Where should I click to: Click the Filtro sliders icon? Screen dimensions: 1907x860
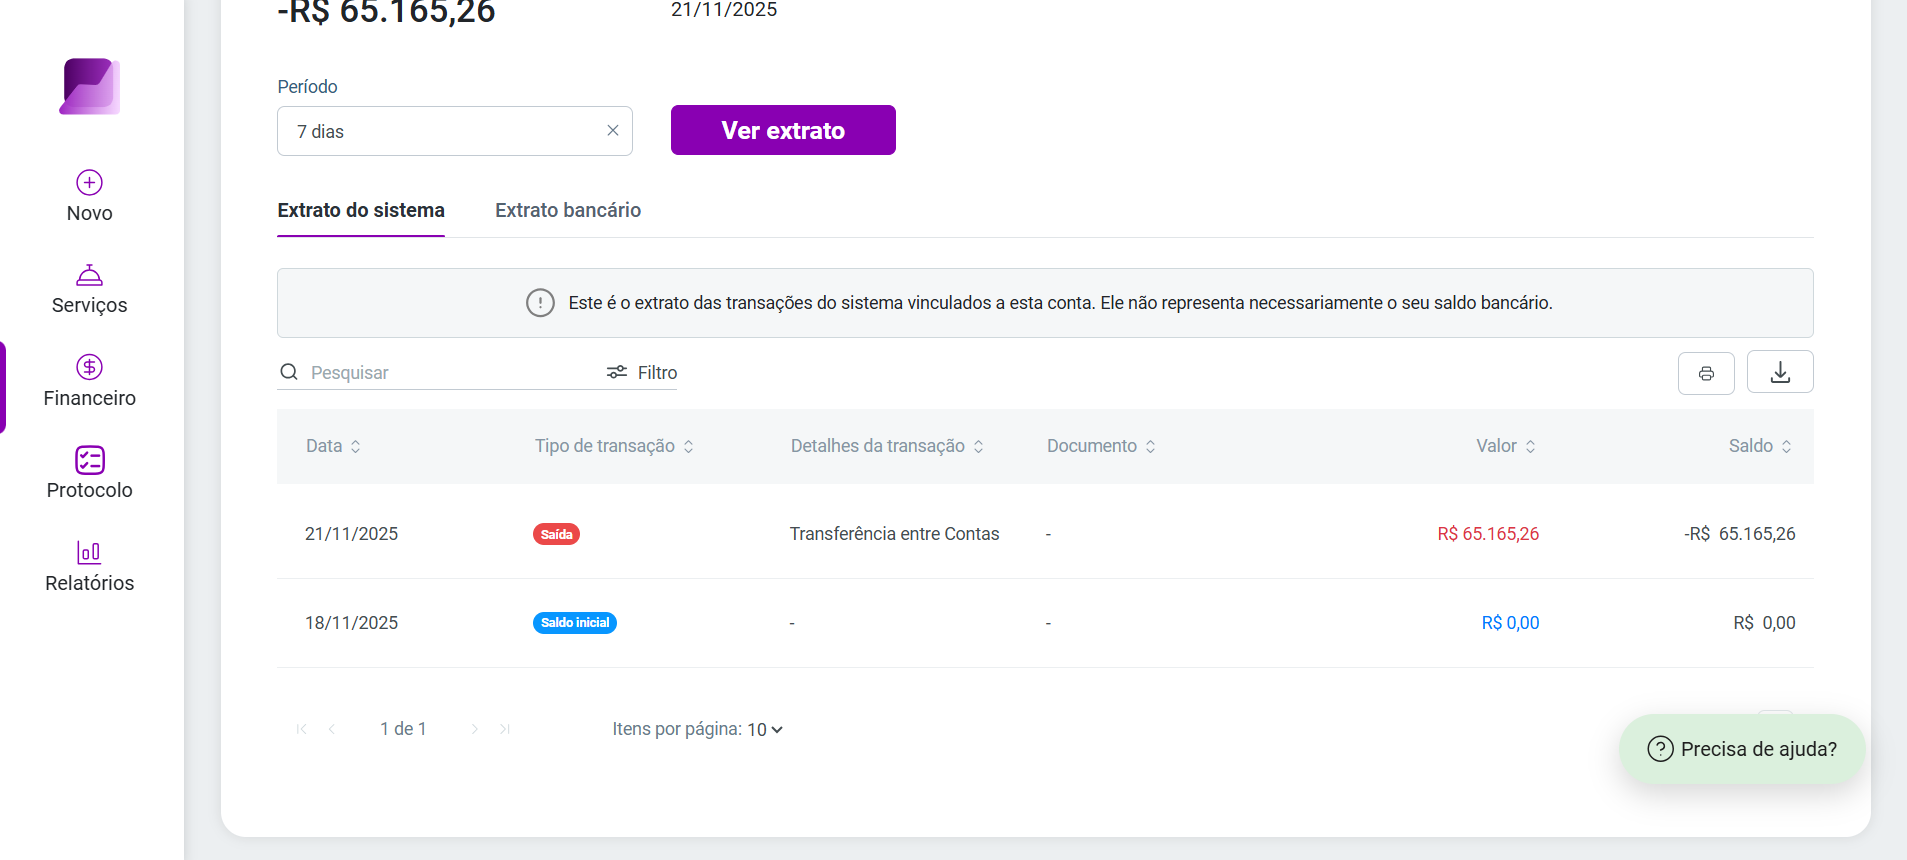pos(617,372)
